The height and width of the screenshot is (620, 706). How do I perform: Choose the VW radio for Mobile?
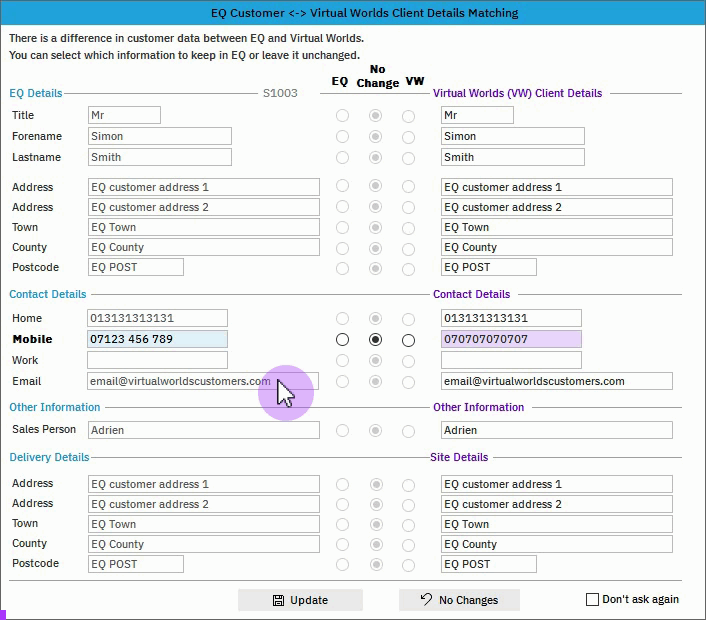(x=408, y=340)
